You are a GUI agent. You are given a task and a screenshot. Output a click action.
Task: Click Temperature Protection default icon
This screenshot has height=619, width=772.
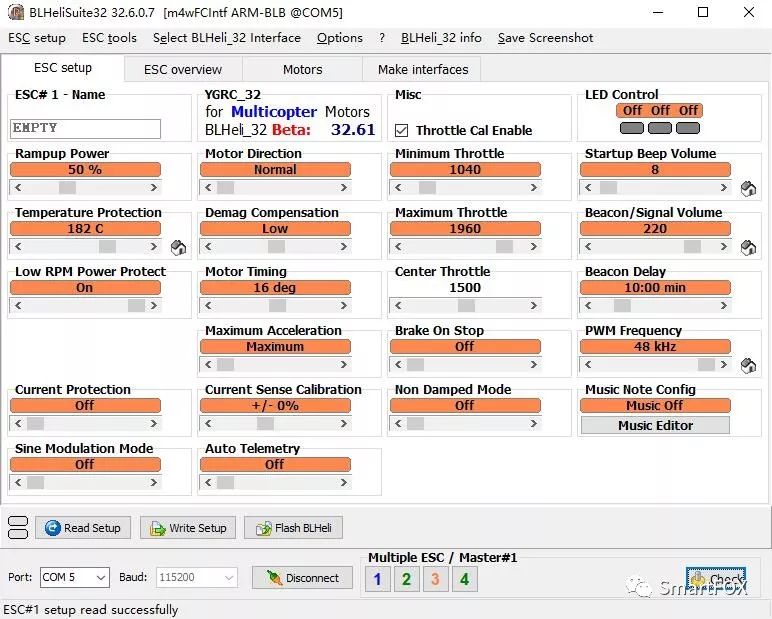[x=178, y=248]
